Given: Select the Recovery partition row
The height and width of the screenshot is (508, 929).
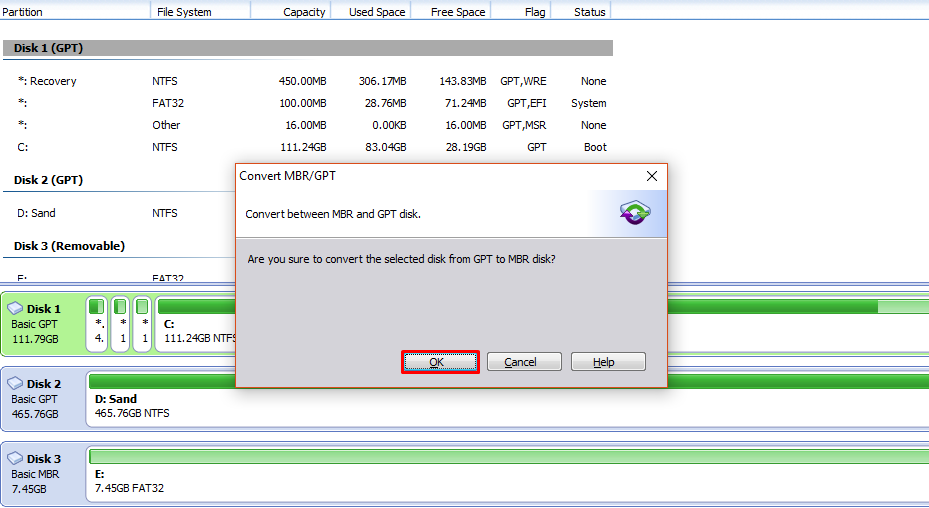Looking at the screenshot, I should [x=307, y=81].
